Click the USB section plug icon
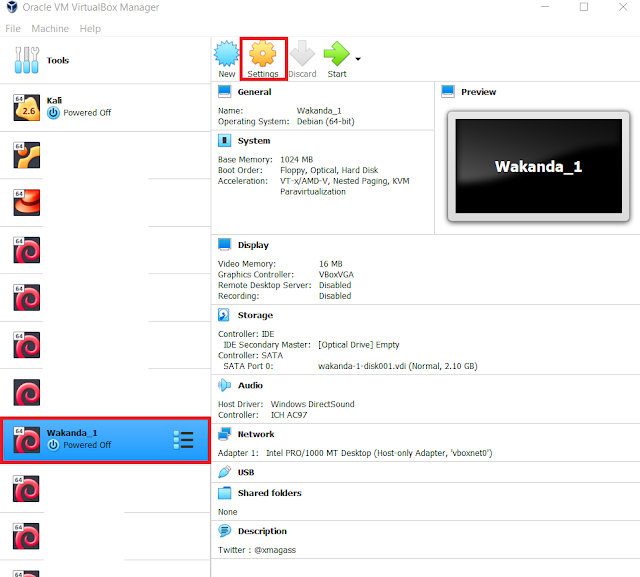This screenshot has height=577, width=640. [x=224, y=472]
